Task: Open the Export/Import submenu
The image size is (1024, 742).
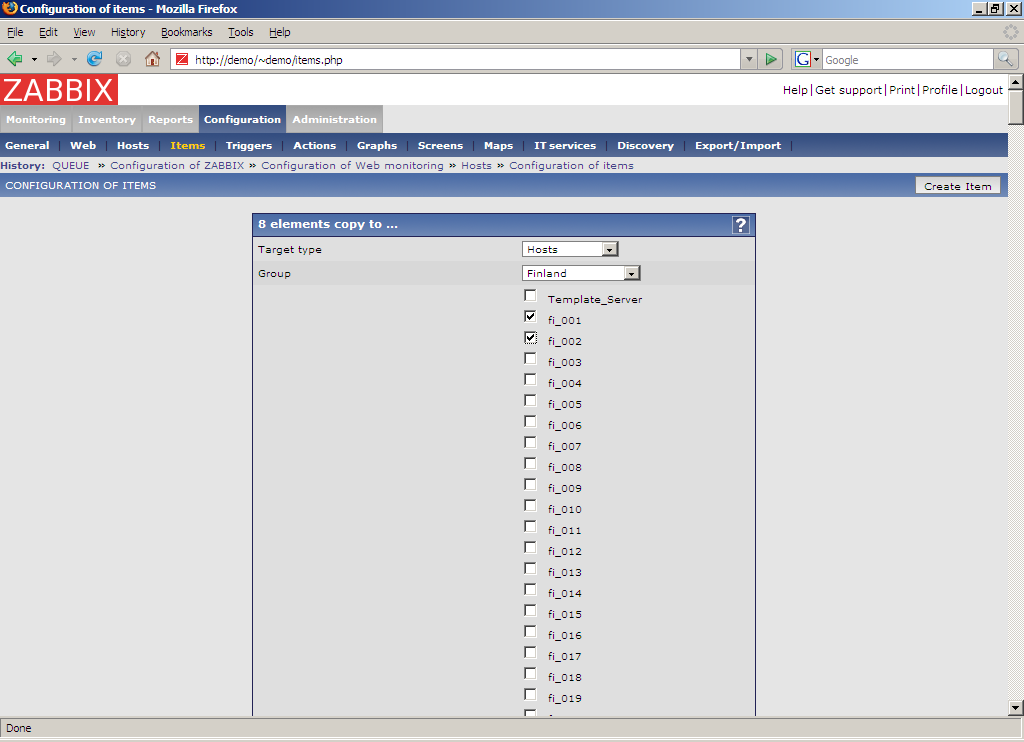Action: click(738, 146)
